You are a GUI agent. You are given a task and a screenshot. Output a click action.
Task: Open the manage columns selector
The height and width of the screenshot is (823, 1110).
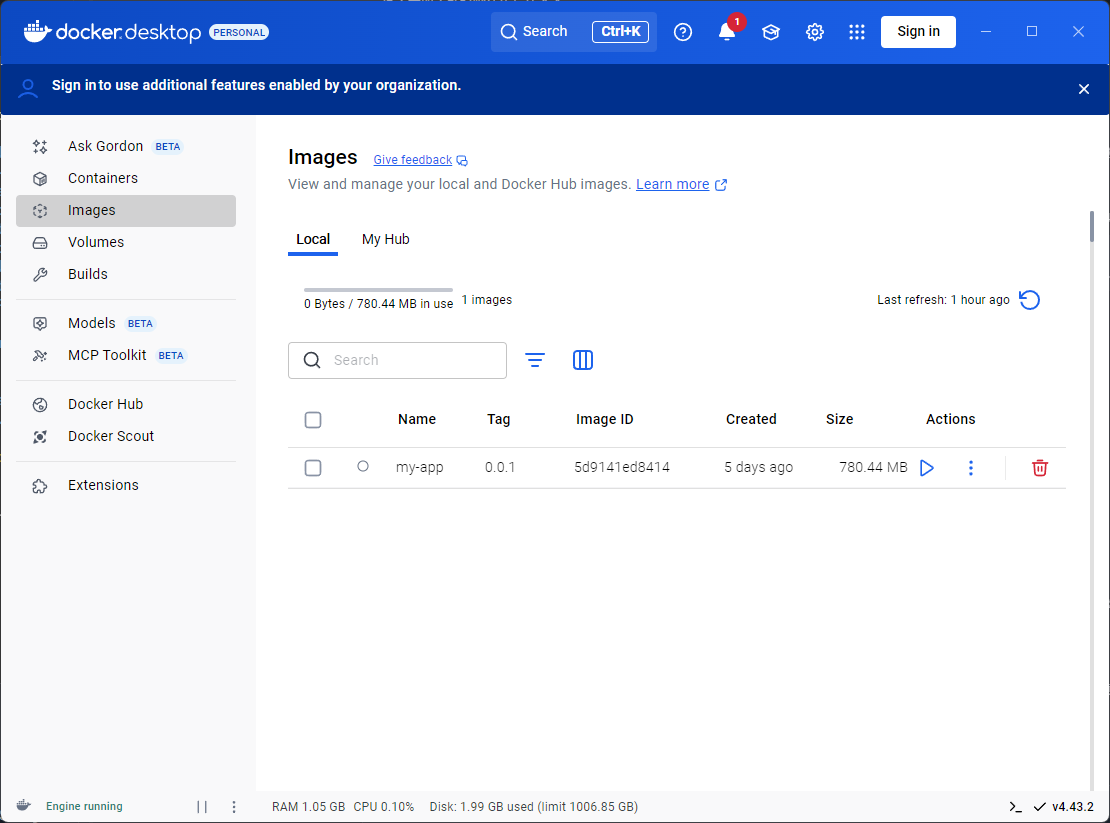coord(583,360)
